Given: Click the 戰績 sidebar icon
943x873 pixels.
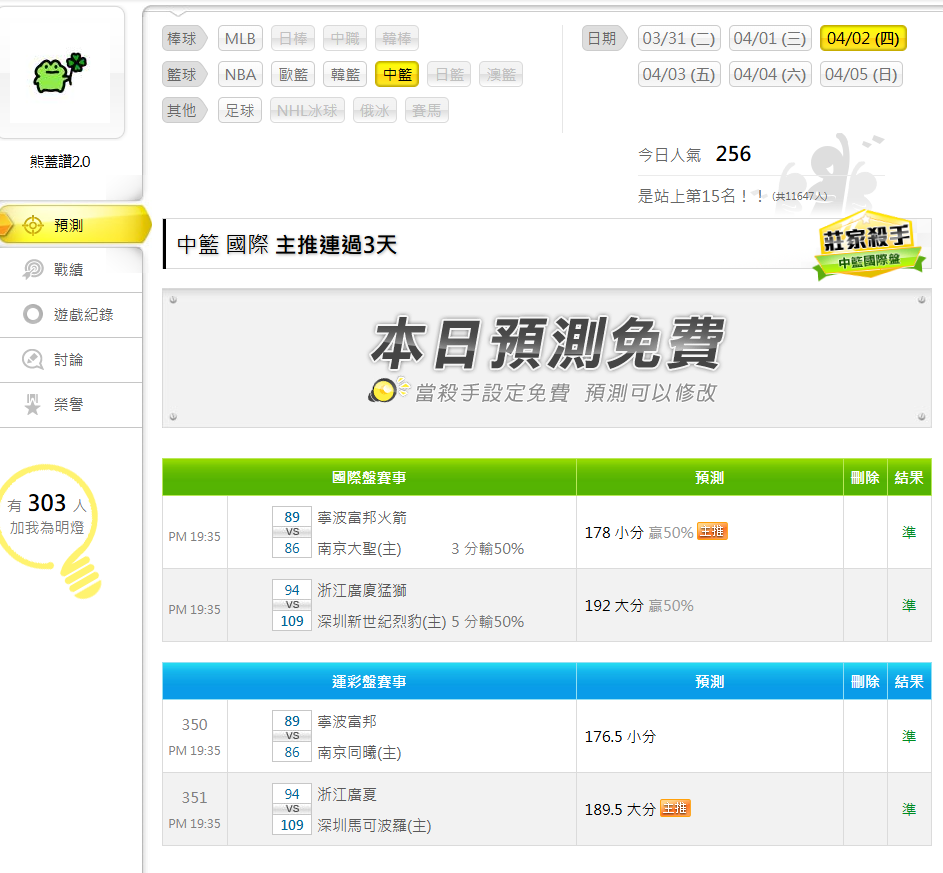Looking at the screenshot, I should [33, 269].
